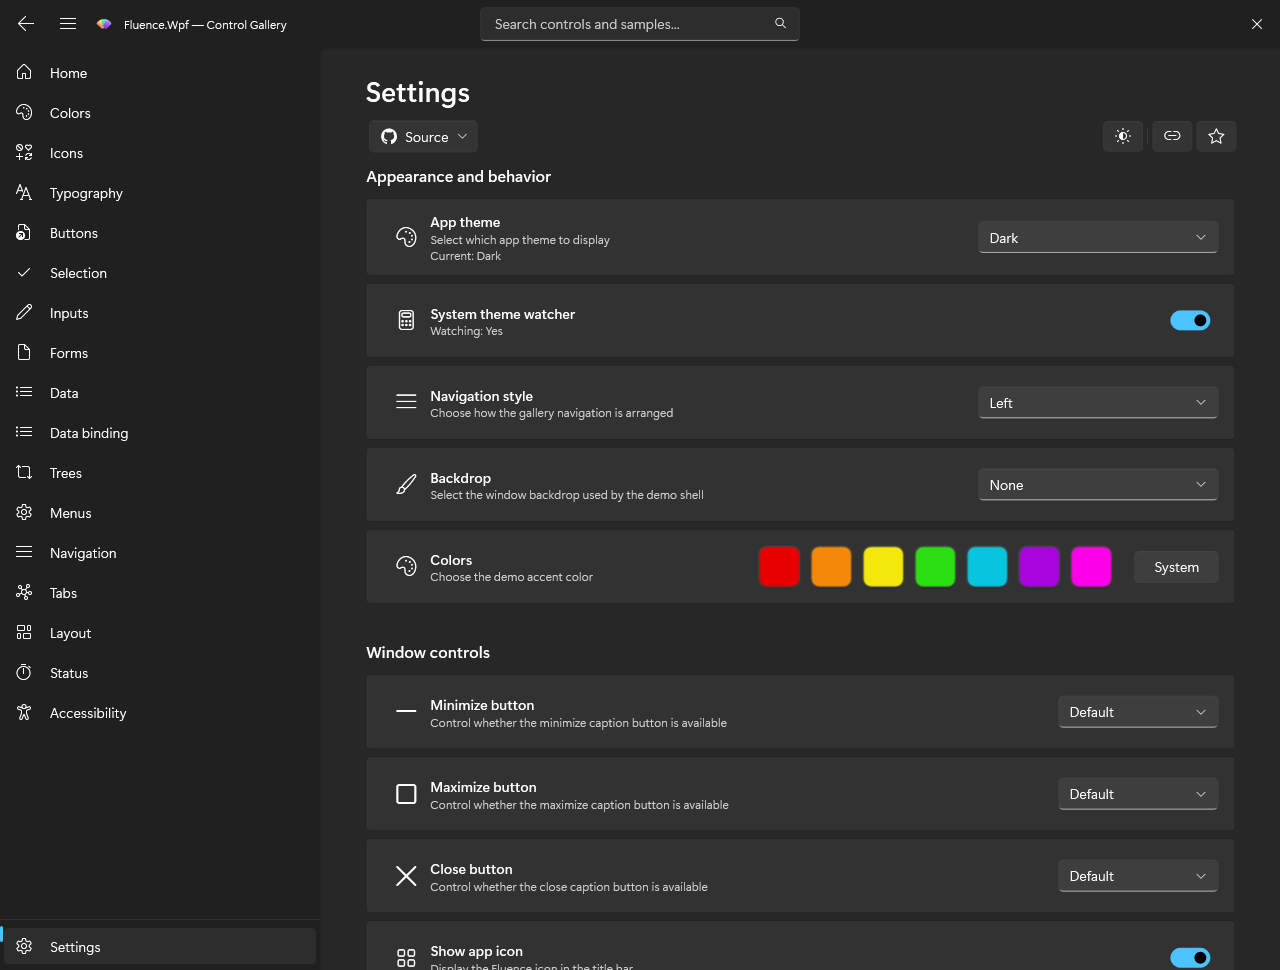Click the Typography font icon in sidebar
This screenshot has height=970, width=1280.
coord(24,193)
